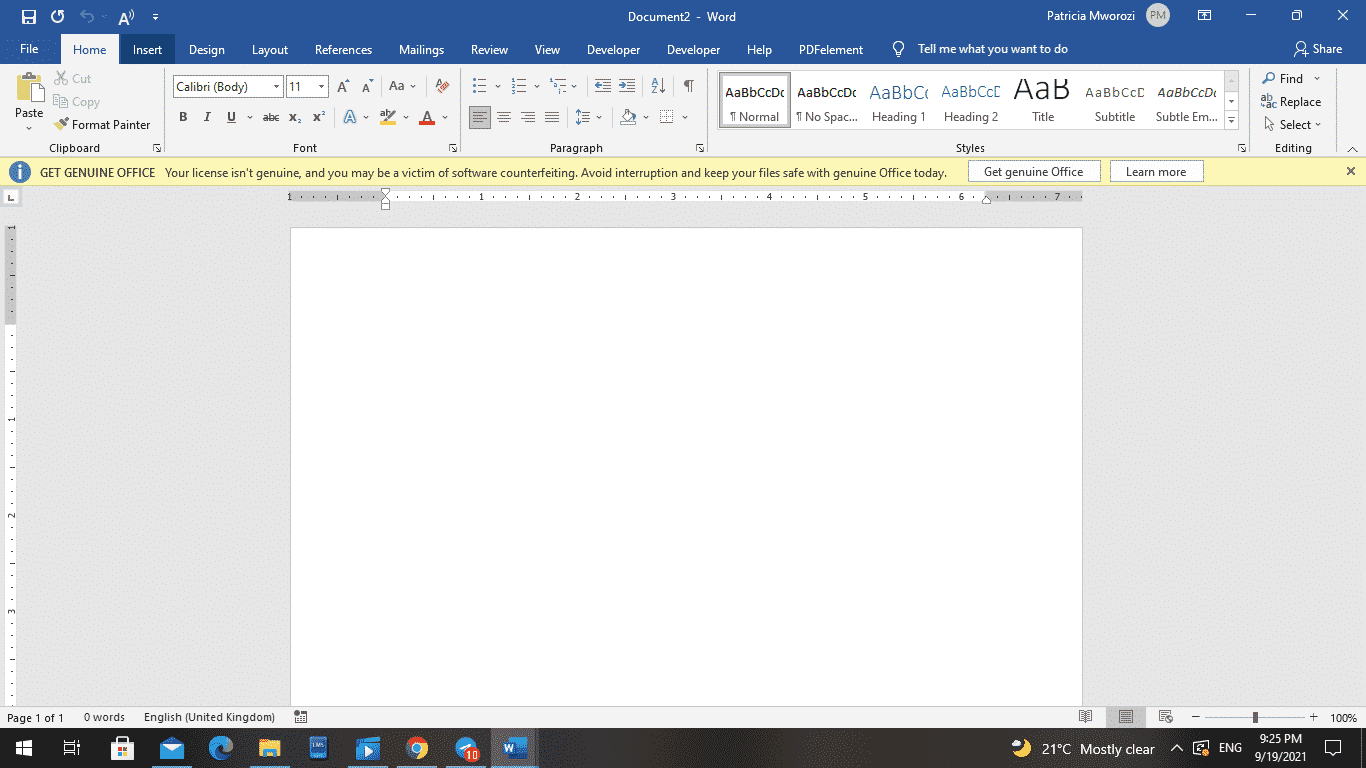Click the Undo arrow in Quick Access Toolbar

[87, 17]
